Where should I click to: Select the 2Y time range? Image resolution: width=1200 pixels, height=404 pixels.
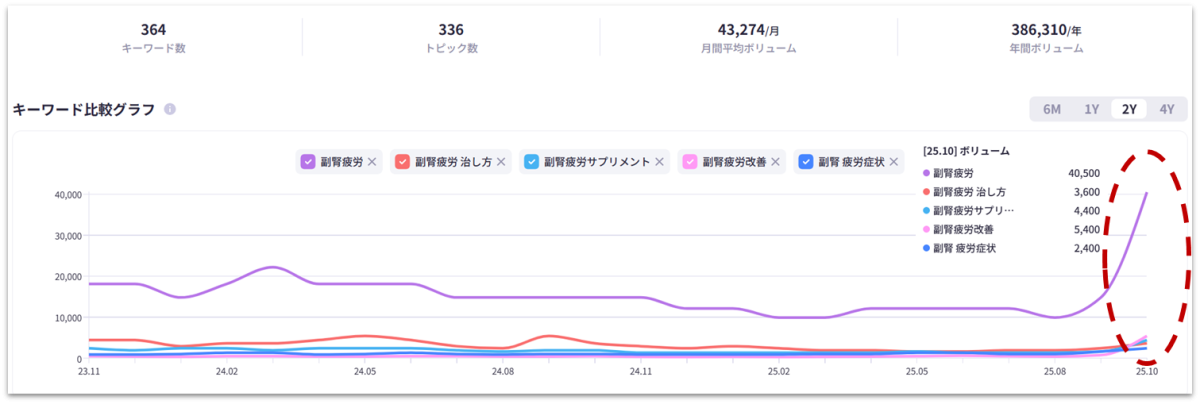pos(1129,110)
